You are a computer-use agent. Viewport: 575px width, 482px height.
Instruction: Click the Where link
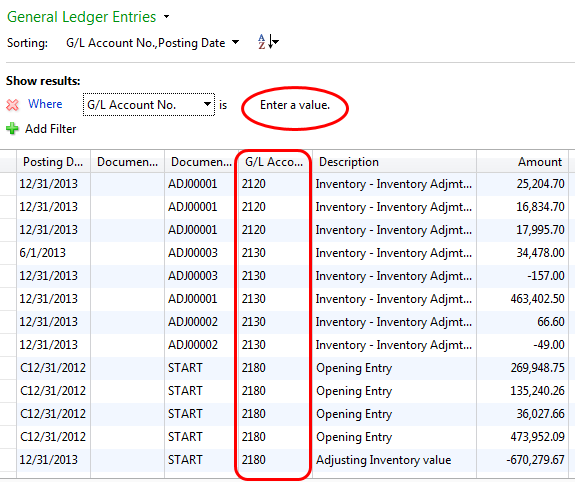click(x=45, y=104)
